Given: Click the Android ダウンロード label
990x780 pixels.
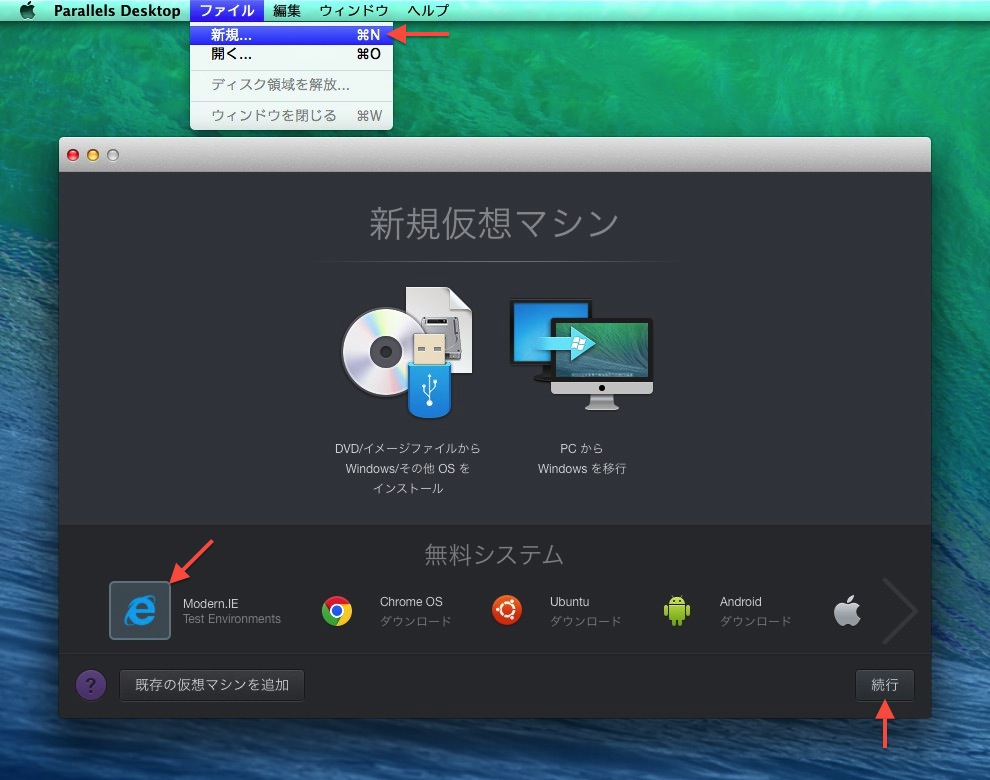Looking at the screenshot, I should (755, 611).
